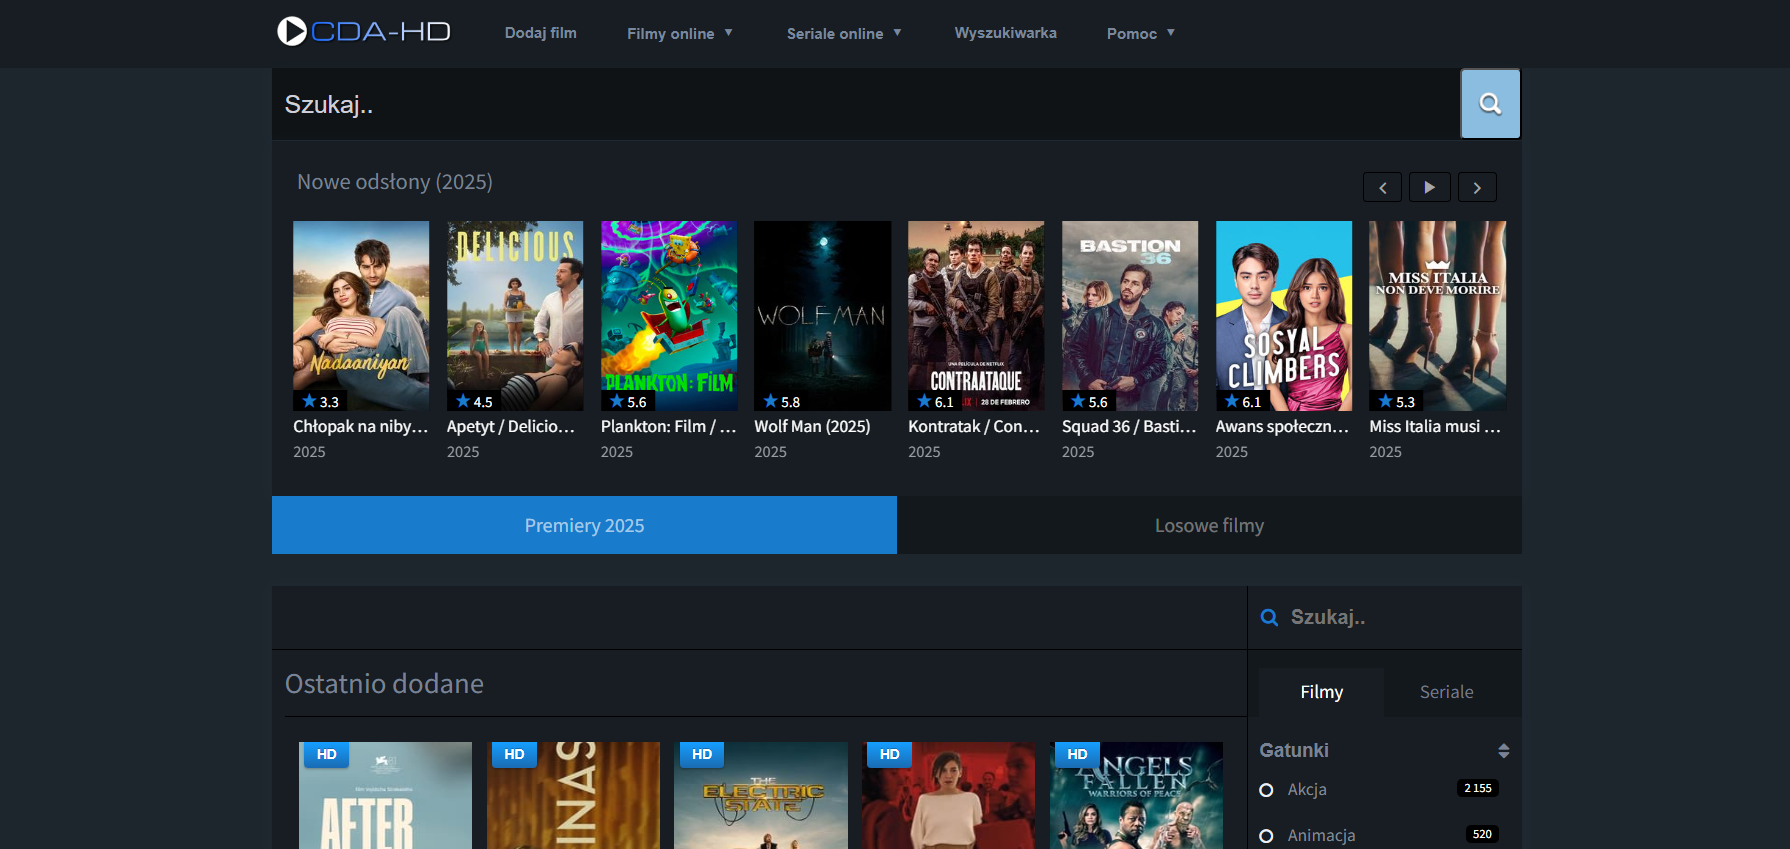Open the Seriale online dropdown menu
Screen dimensions: 1790x849
843,34
